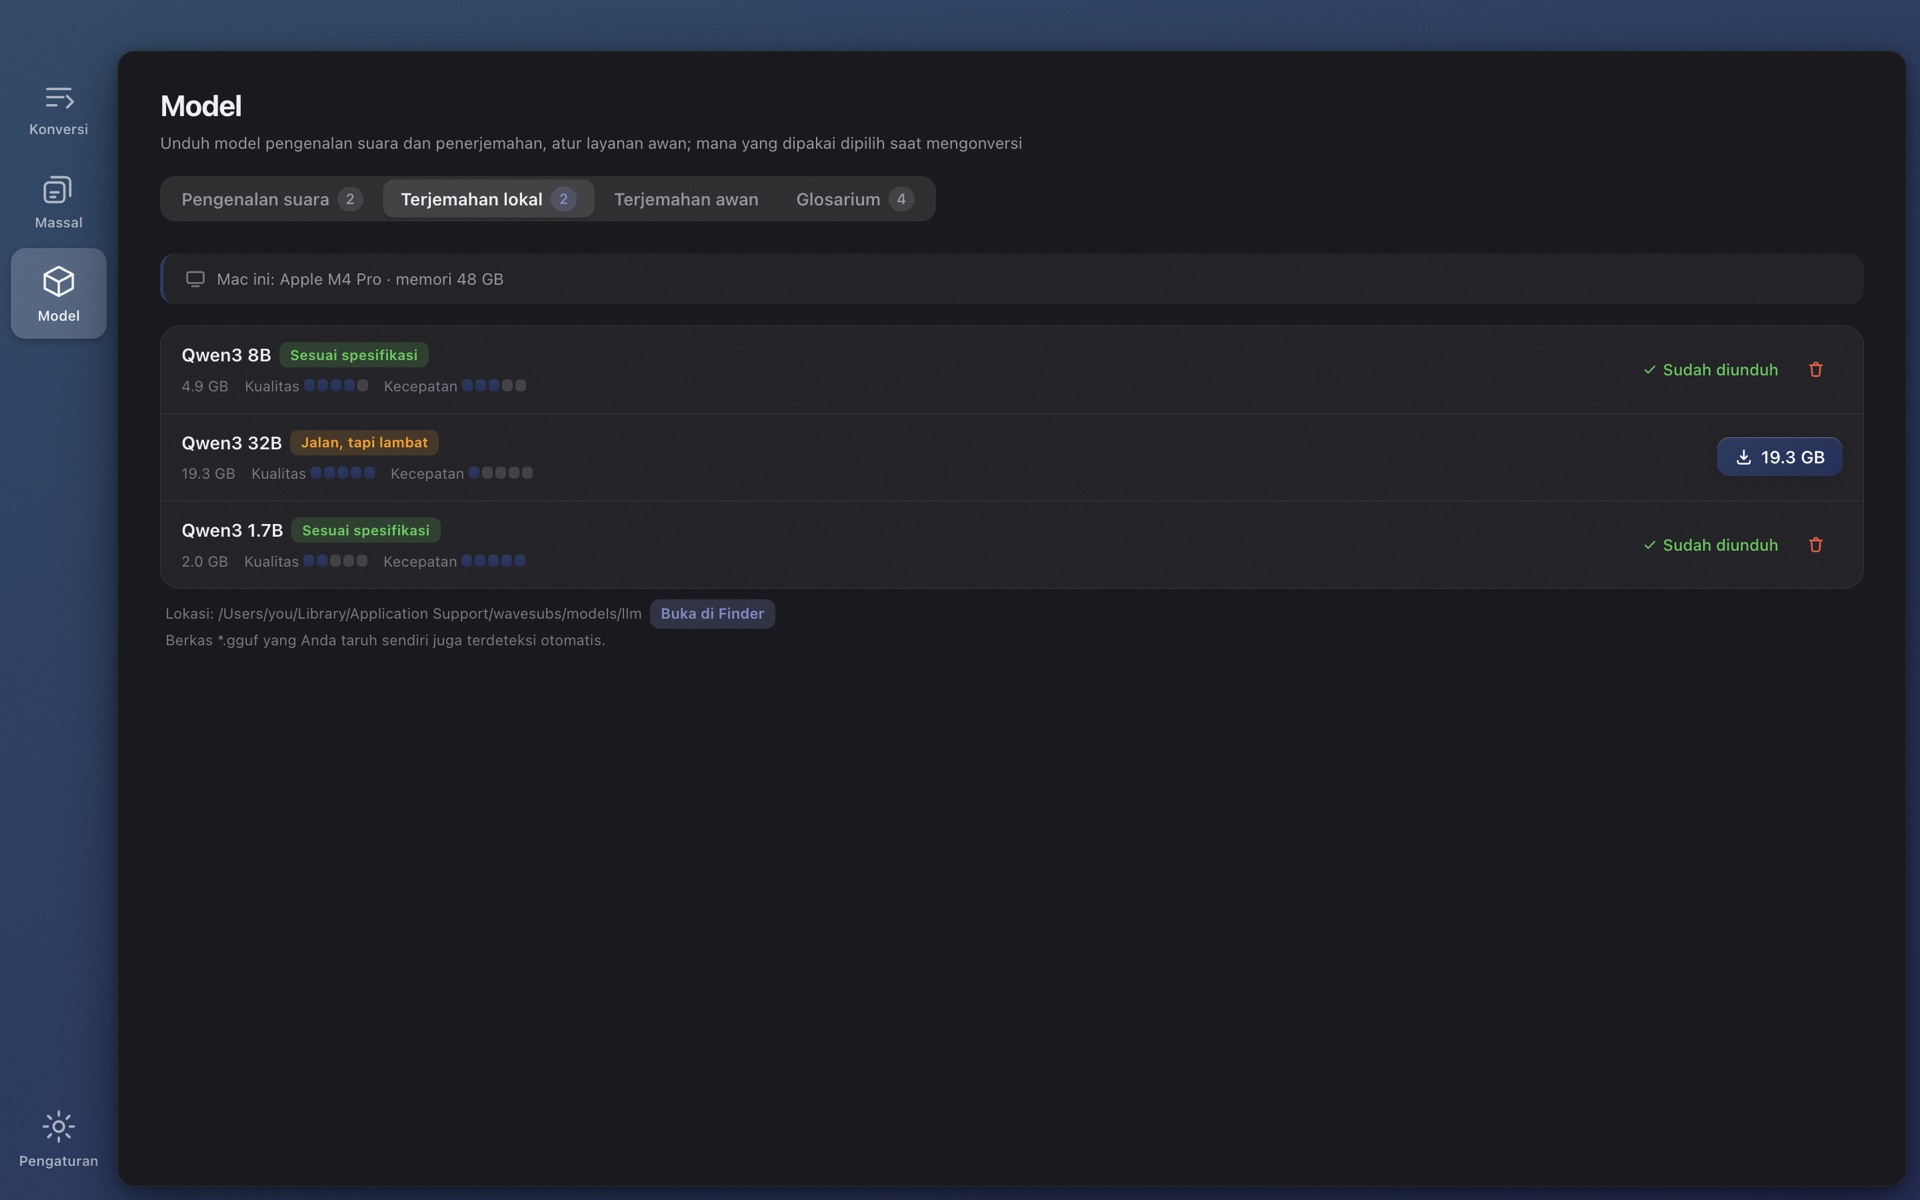Image resolution: width=1920 pixels, height=1200 pixels.
Task: Click Sudah diunduh status for Qwen3 8B
Action: pyautogui.click(x=1710, y=370)
